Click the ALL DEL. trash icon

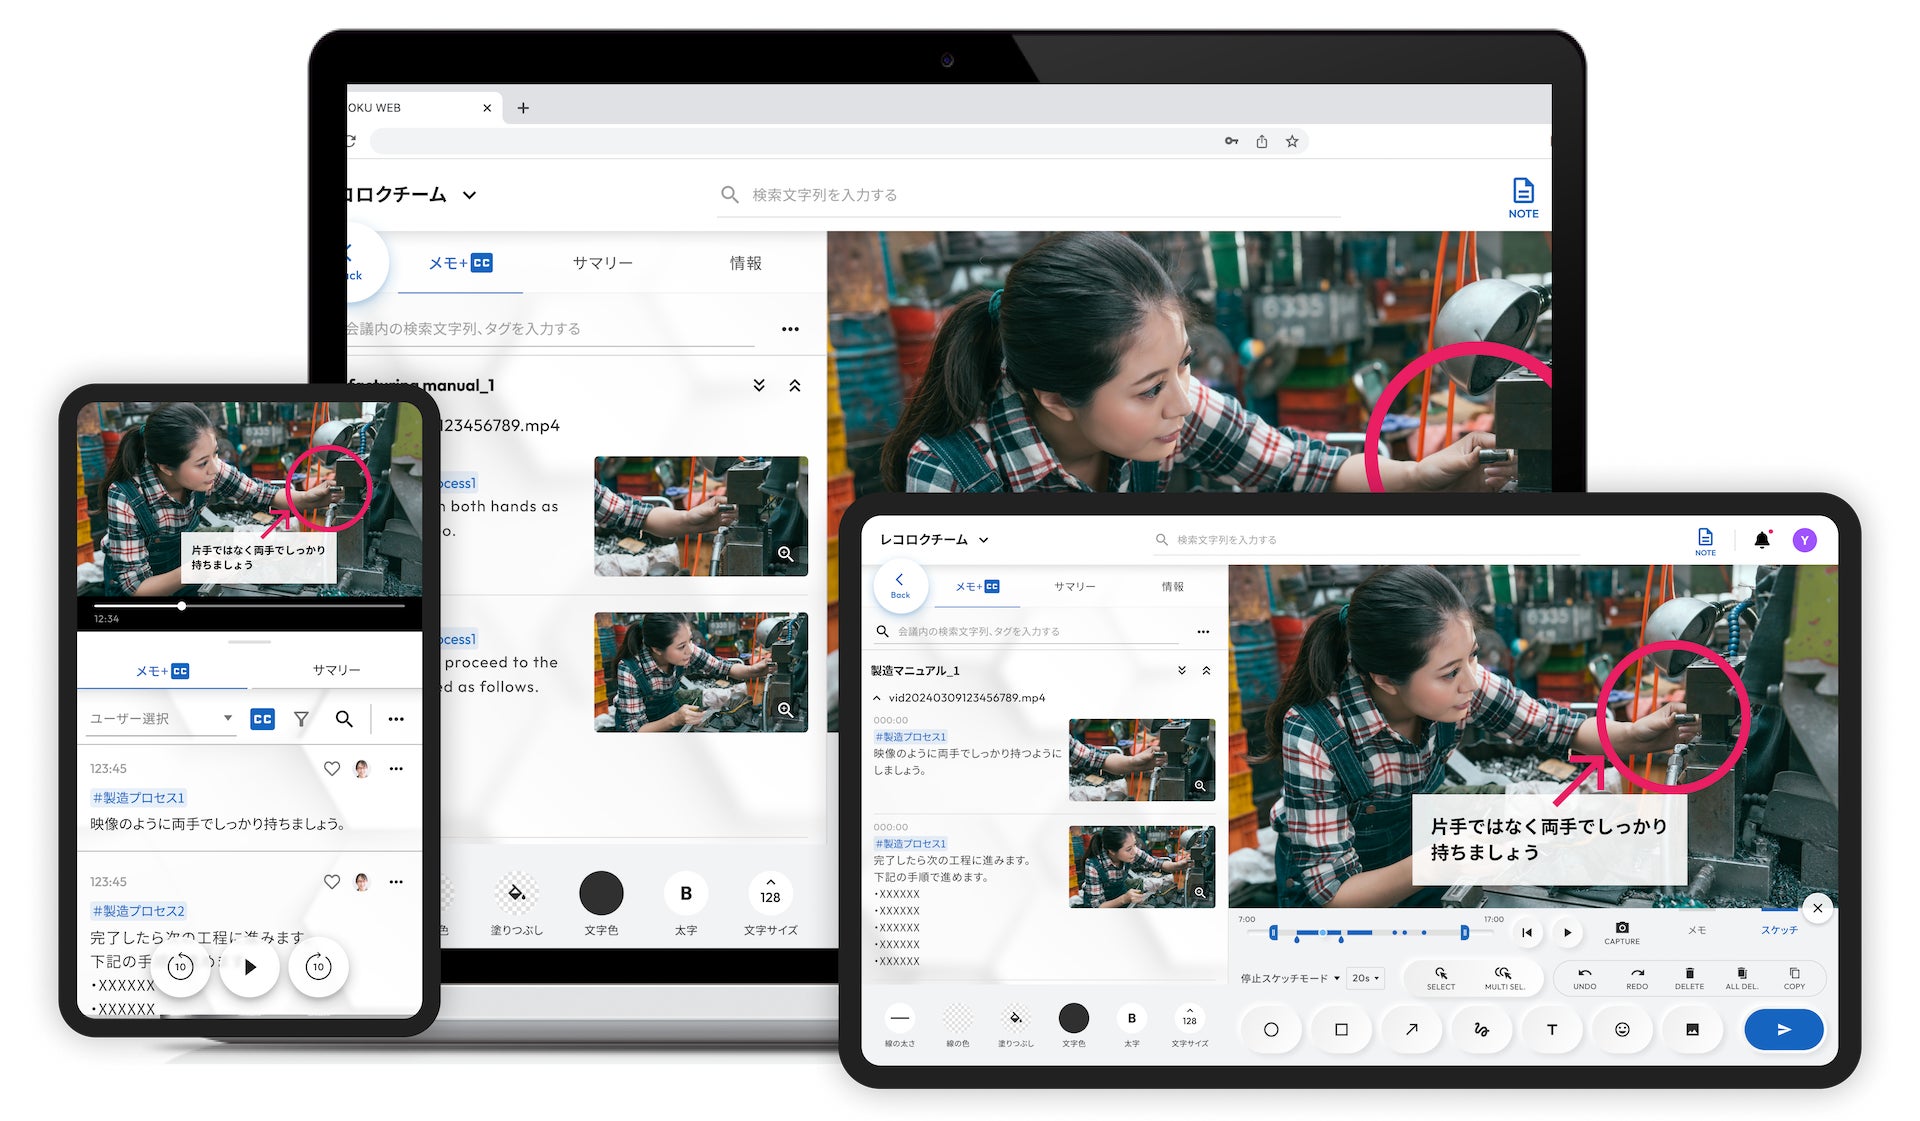click(x=1741, y=973)
